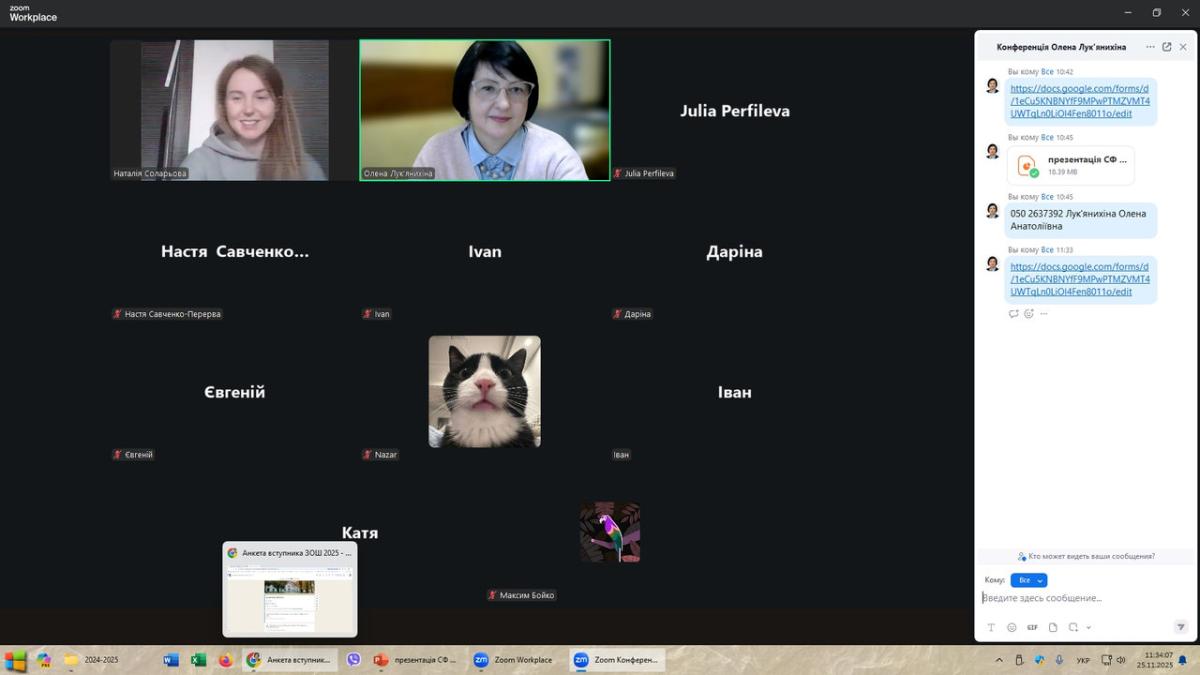This screenshot has height=675, width=1200.
Task: Click the GIF icon in chat toolbar
Action: pos(1032,627)
